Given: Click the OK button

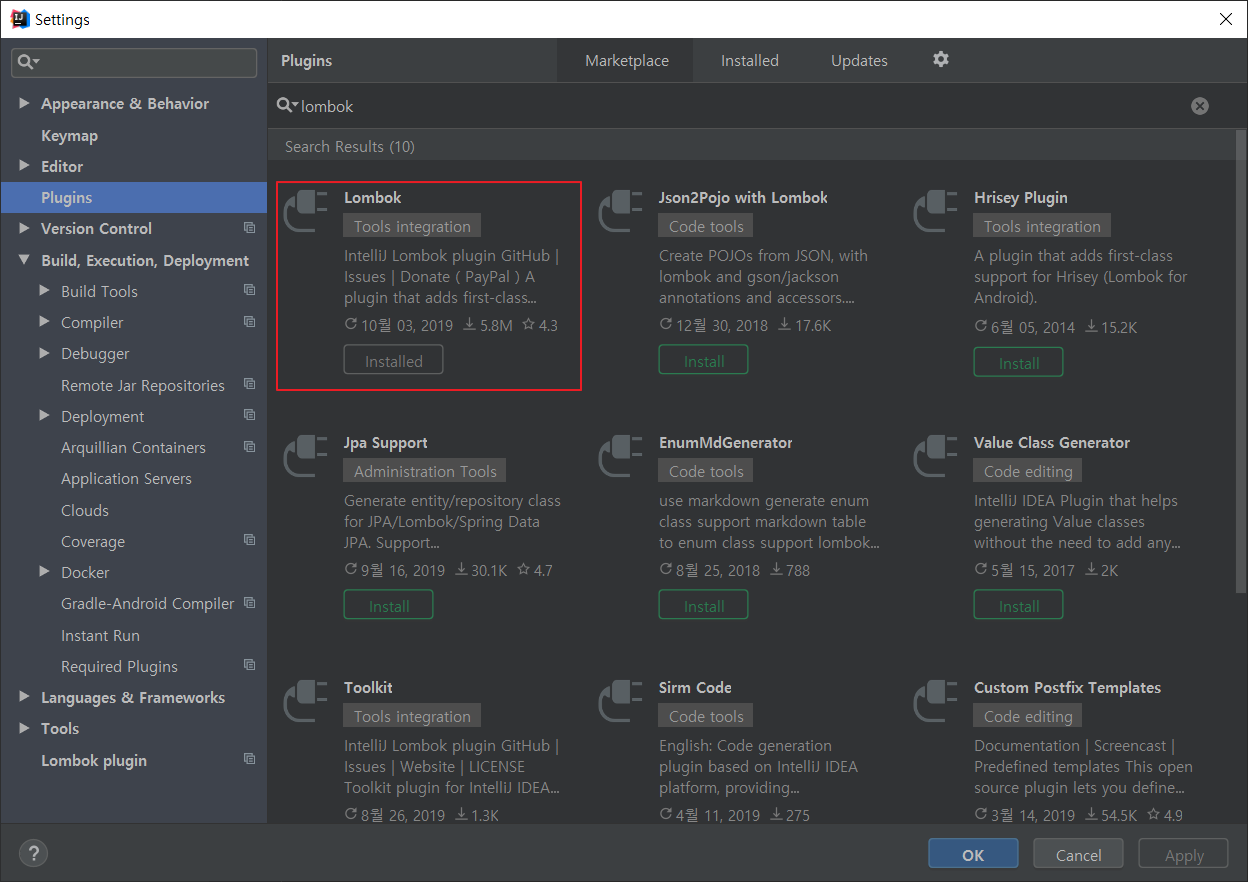Looking at the screenshot, I should (x=973, y=854).
